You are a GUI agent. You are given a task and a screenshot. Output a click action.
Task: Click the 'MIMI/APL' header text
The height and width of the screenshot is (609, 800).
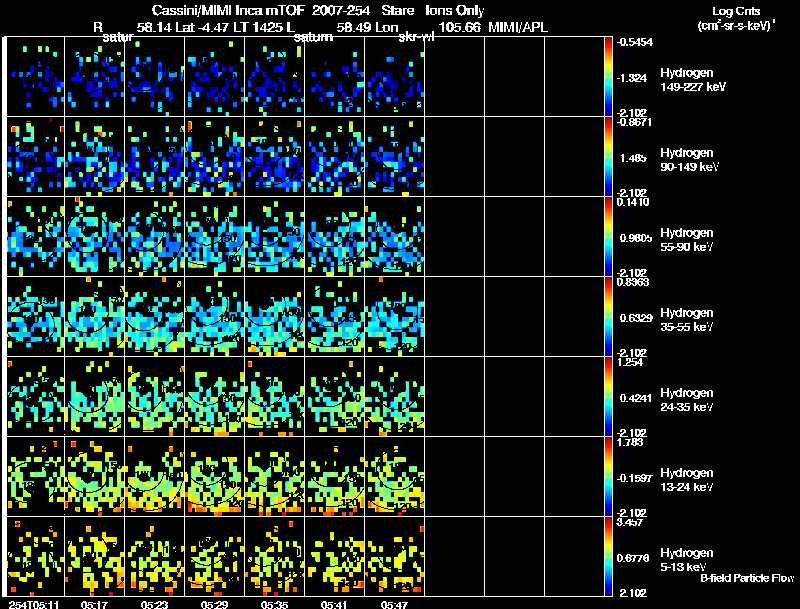[518, 28]
